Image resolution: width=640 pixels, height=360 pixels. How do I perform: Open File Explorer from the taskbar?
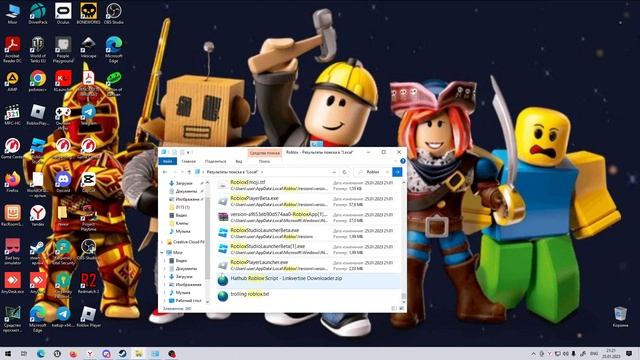pyautogui.click(x=138, y=353)
